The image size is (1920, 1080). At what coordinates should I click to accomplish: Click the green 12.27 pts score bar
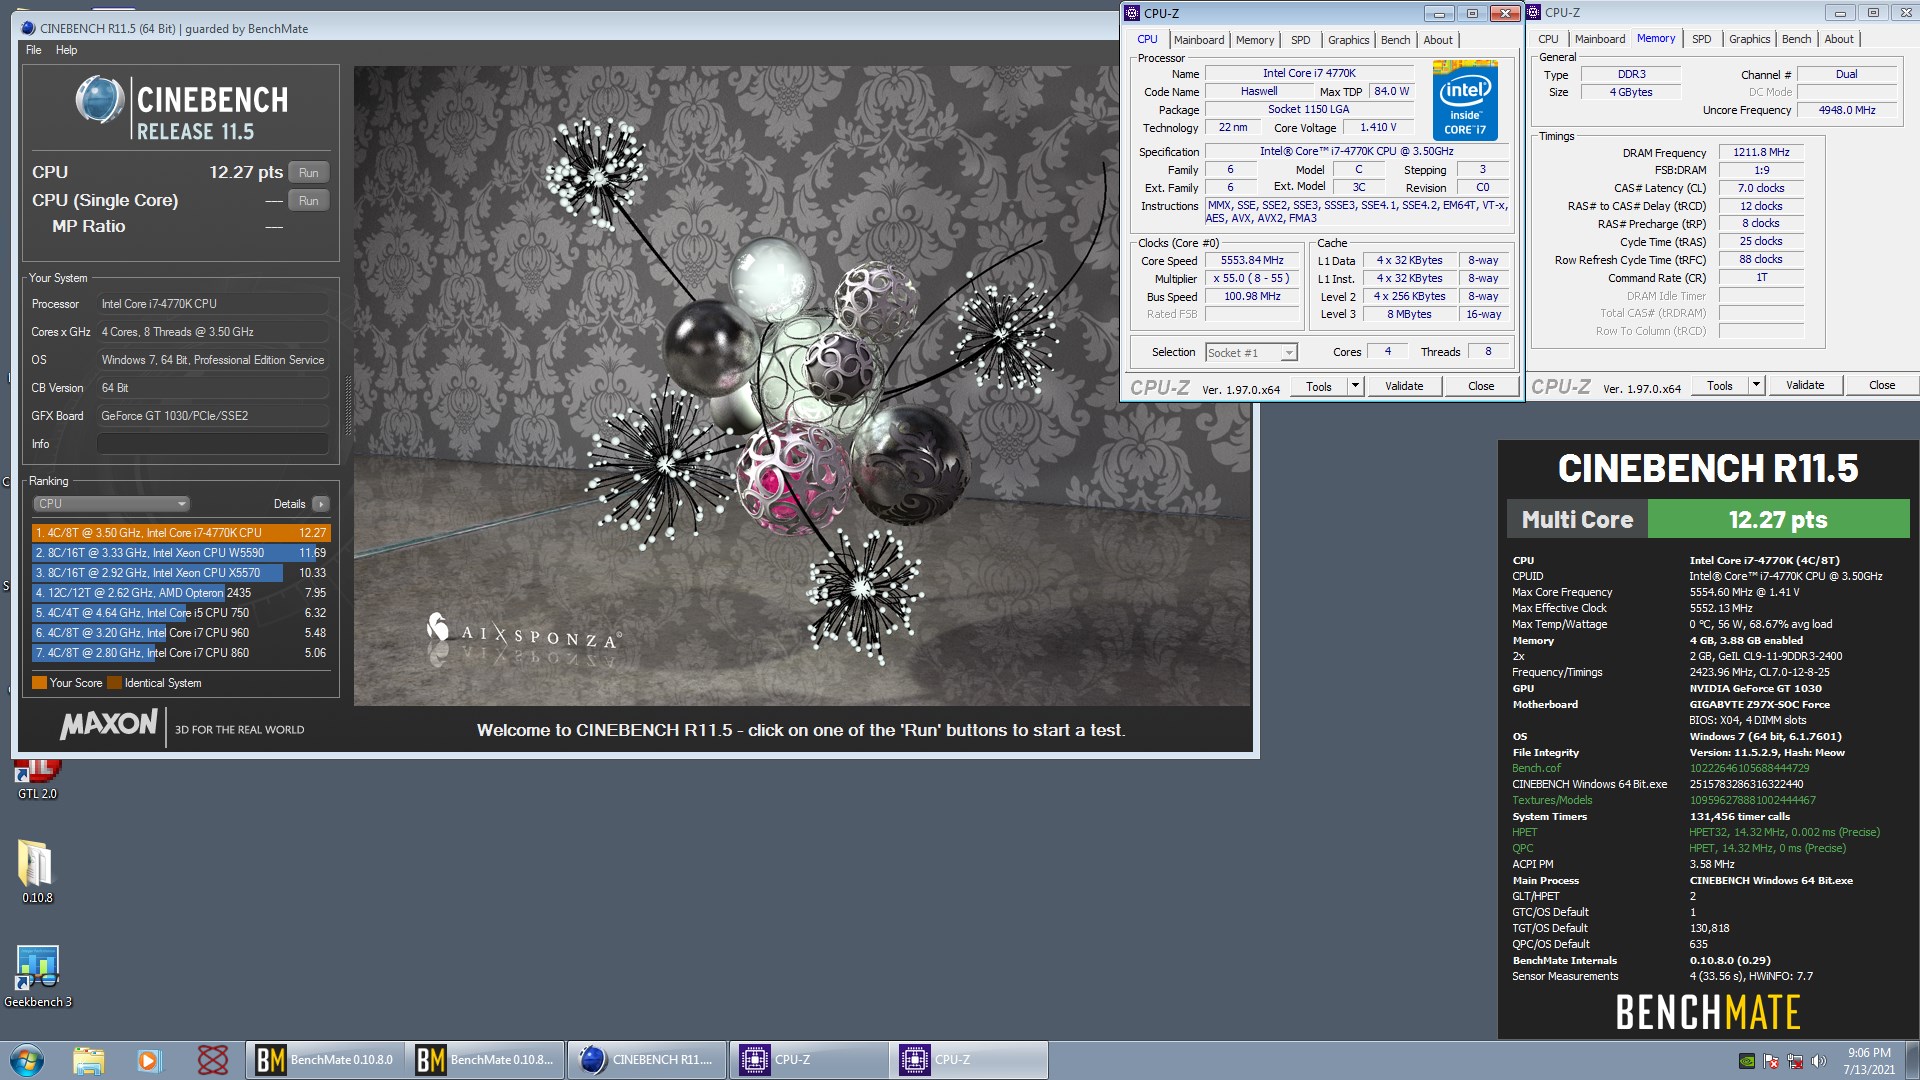1778,520
